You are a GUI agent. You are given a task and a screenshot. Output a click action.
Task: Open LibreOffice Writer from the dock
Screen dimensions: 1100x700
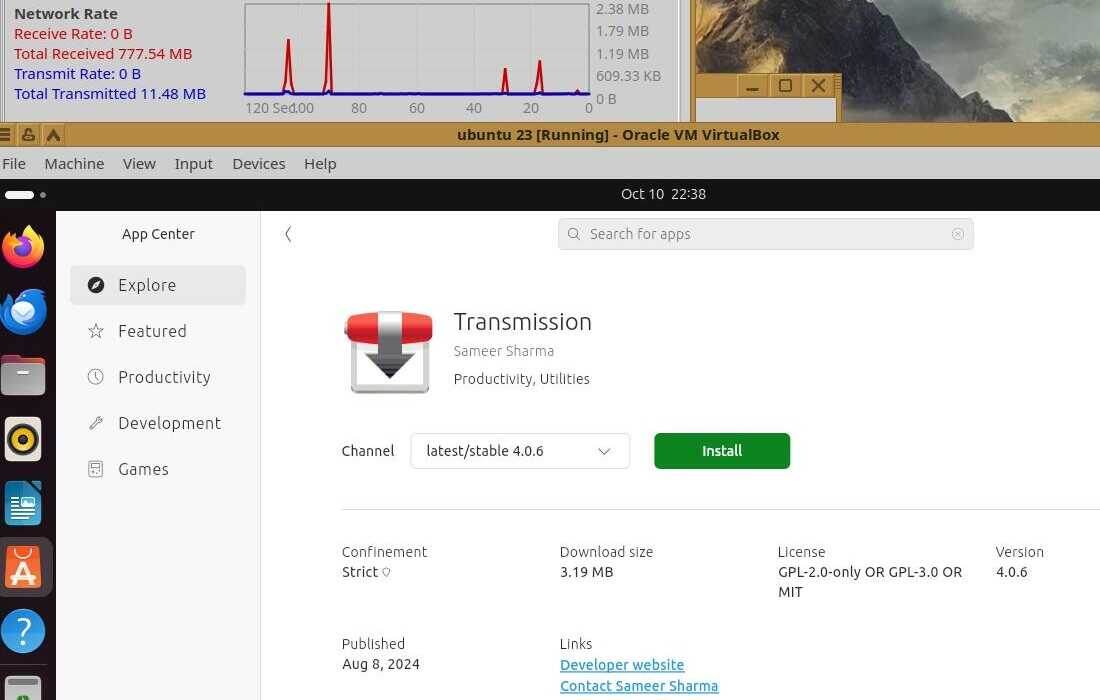(23, 503)
